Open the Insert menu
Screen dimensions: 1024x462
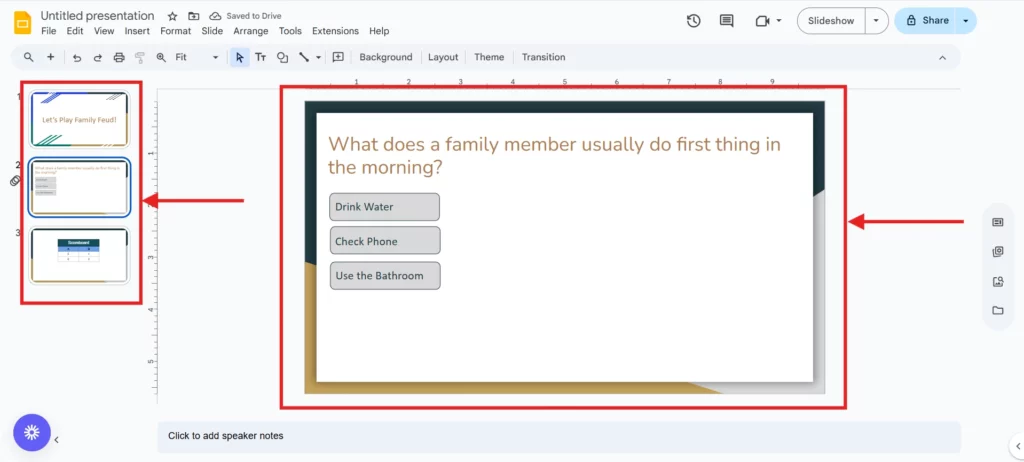[x=137, y=31]
